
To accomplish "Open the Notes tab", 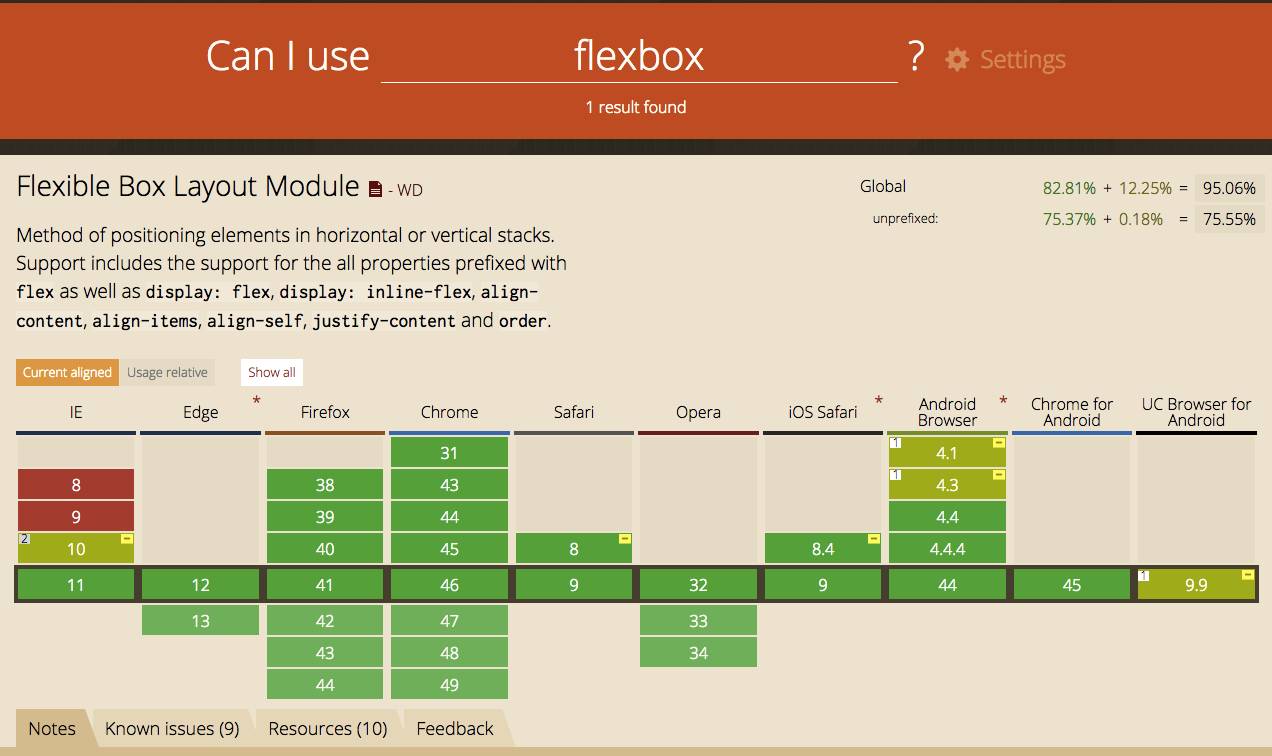I will point(52,728).
